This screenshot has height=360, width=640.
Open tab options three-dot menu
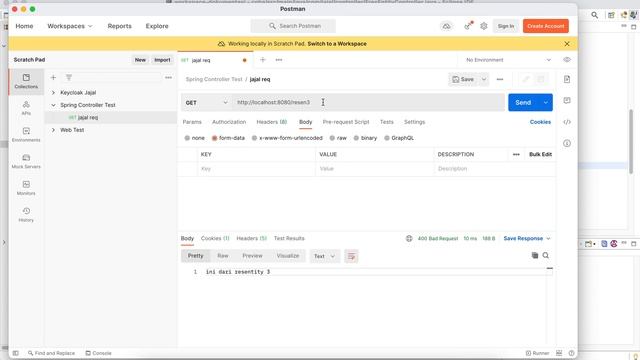click(279, 60)
